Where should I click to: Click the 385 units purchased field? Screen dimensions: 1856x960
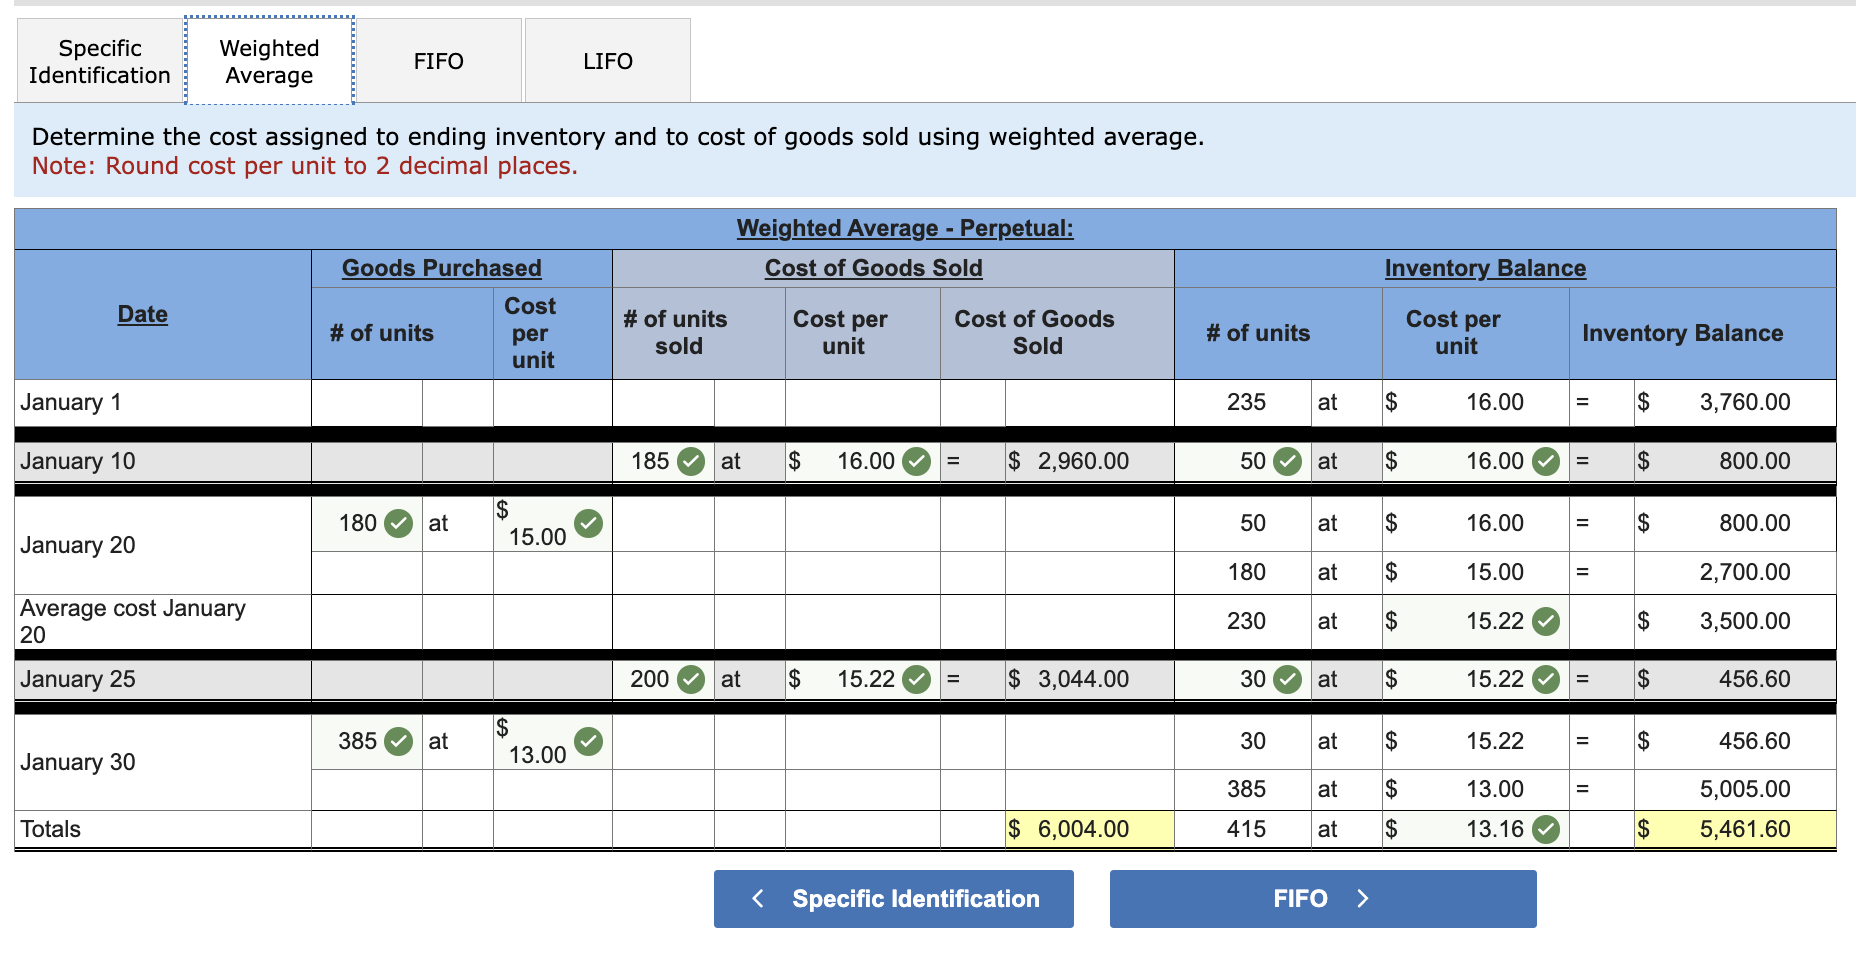[x=367, y=741]
